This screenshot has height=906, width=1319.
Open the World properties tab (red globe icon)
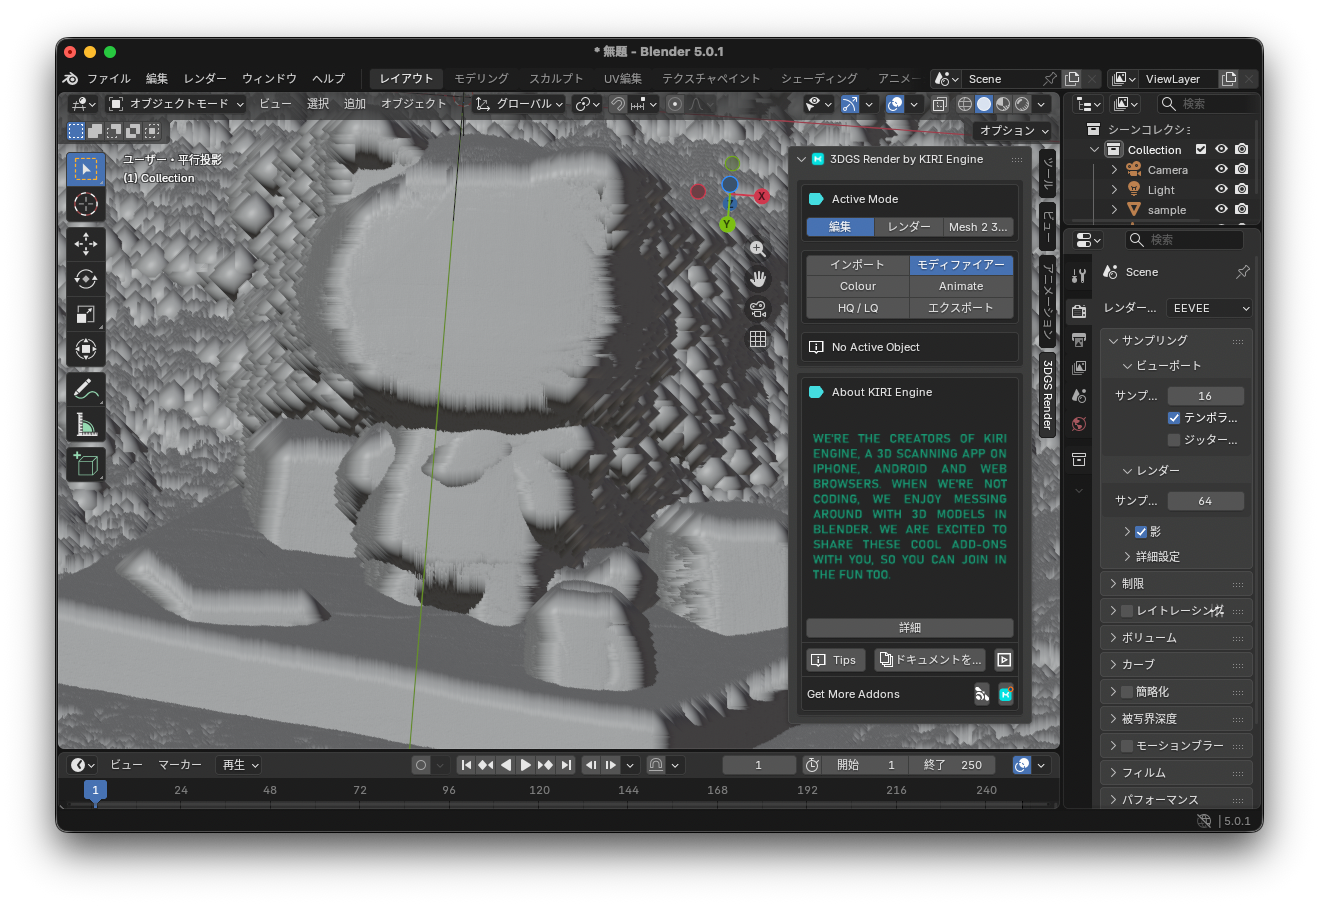(1078, 424)
